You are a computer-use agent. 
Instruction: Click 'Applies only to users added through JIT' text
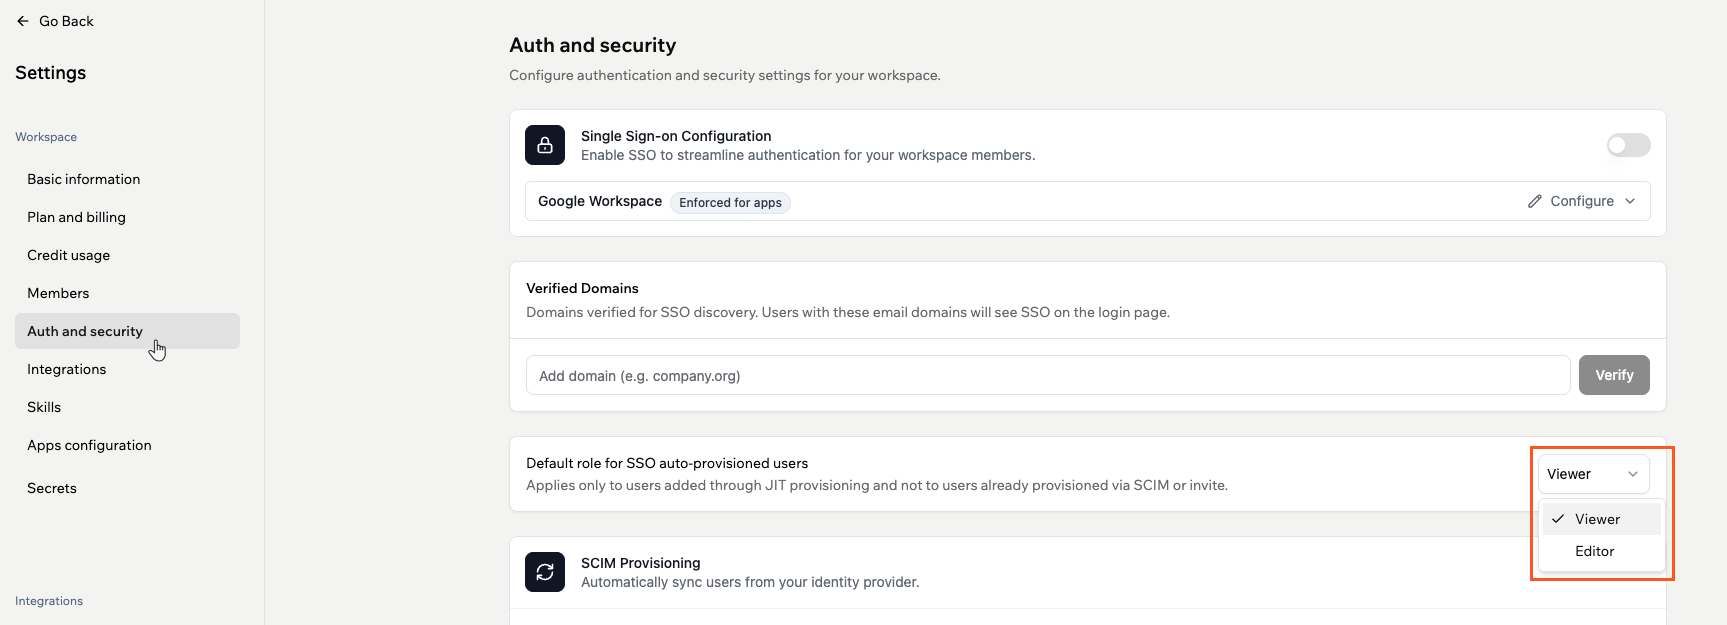[x=877, y=485]
